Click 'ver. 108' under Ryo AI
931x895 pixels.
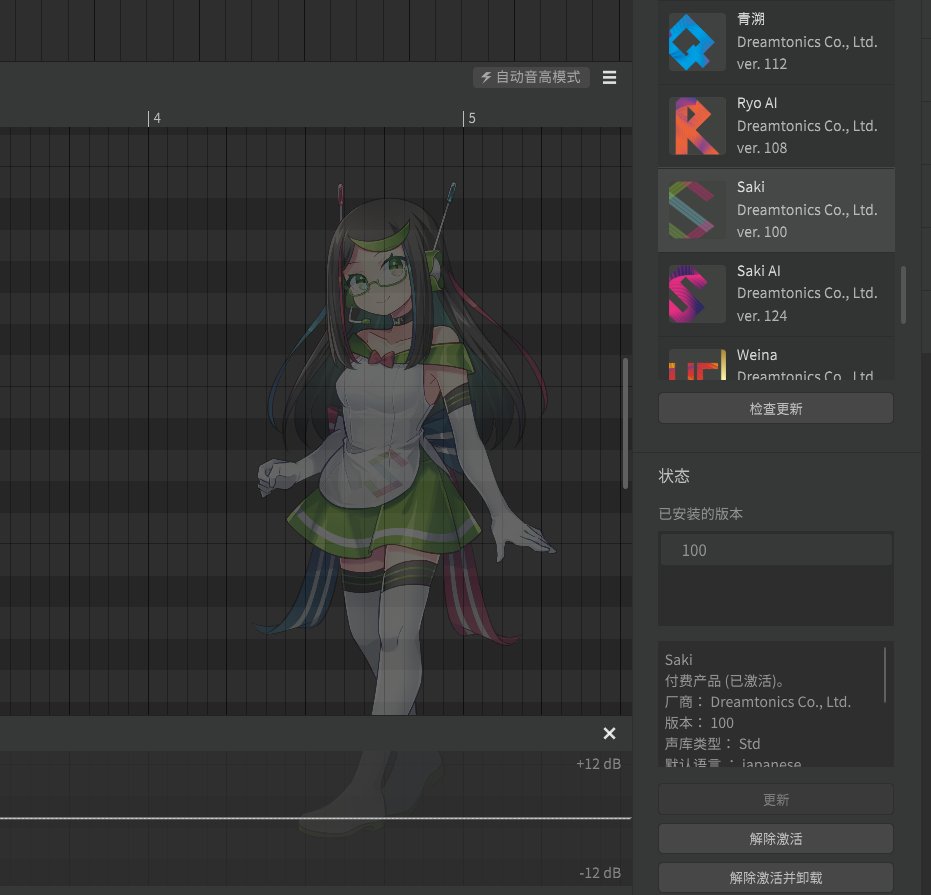[762, 147]
